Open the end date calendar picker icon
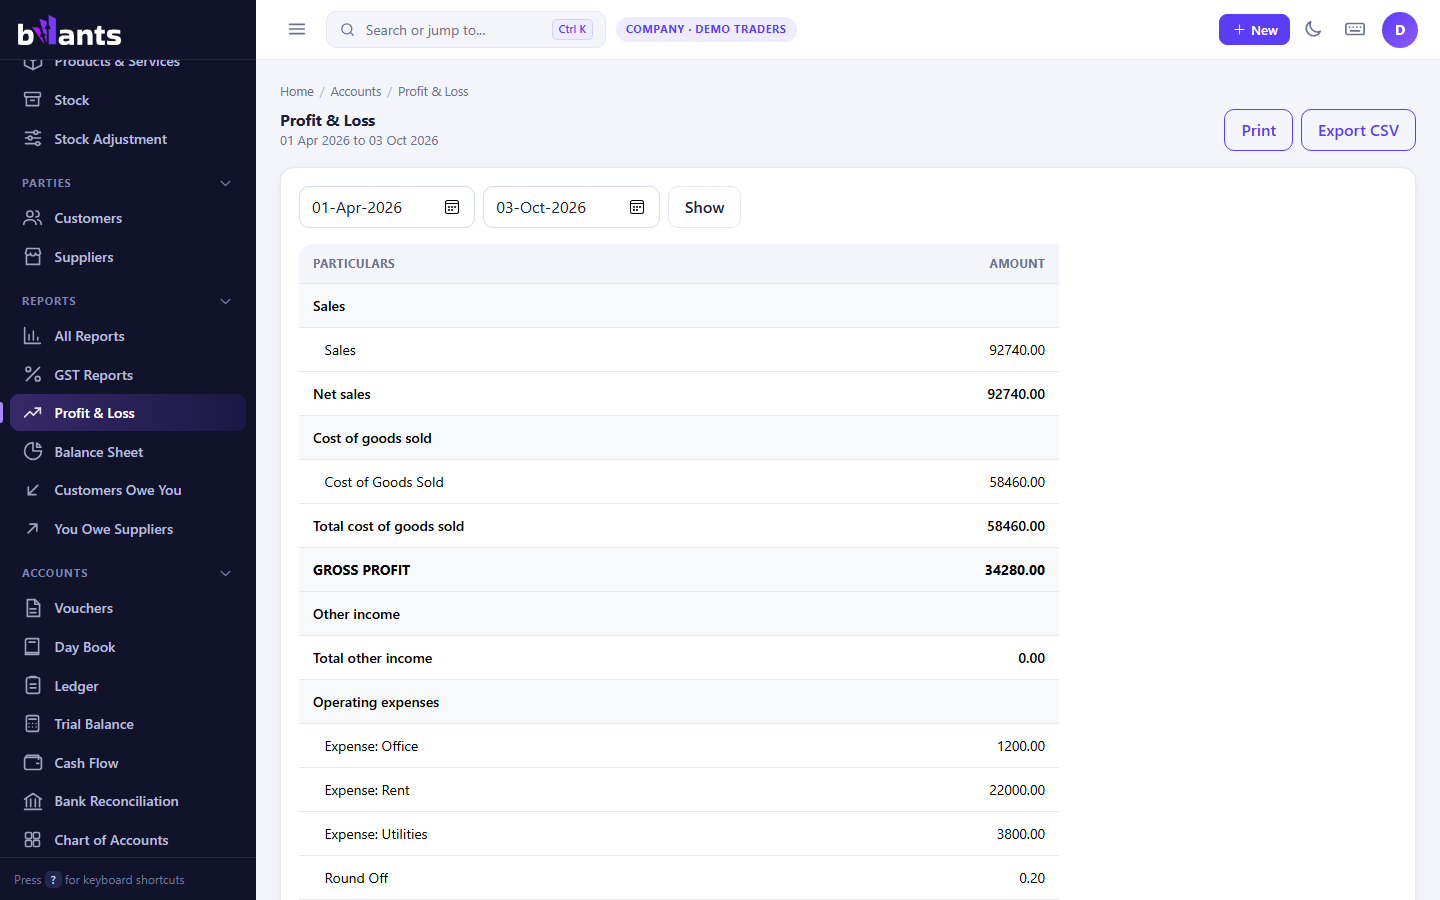The height and width of the screenshot is (900, 1440). (637, 207)
